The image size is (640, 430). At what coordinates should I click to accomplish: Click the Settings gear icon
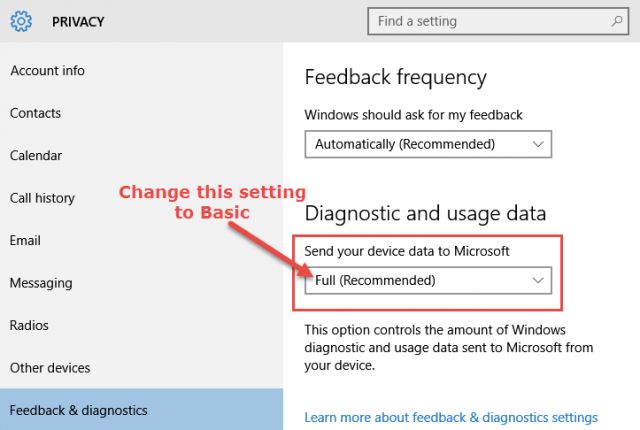[x=21, y=21]
